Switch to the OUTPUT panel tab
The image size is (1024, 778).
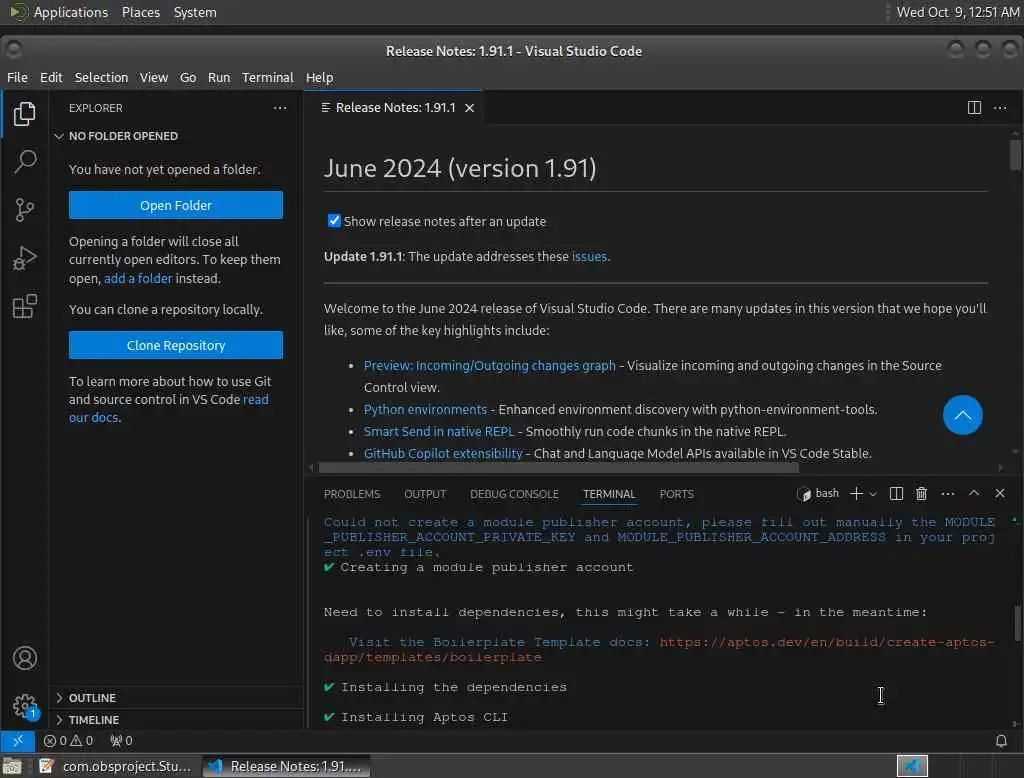tap(424, 494)
